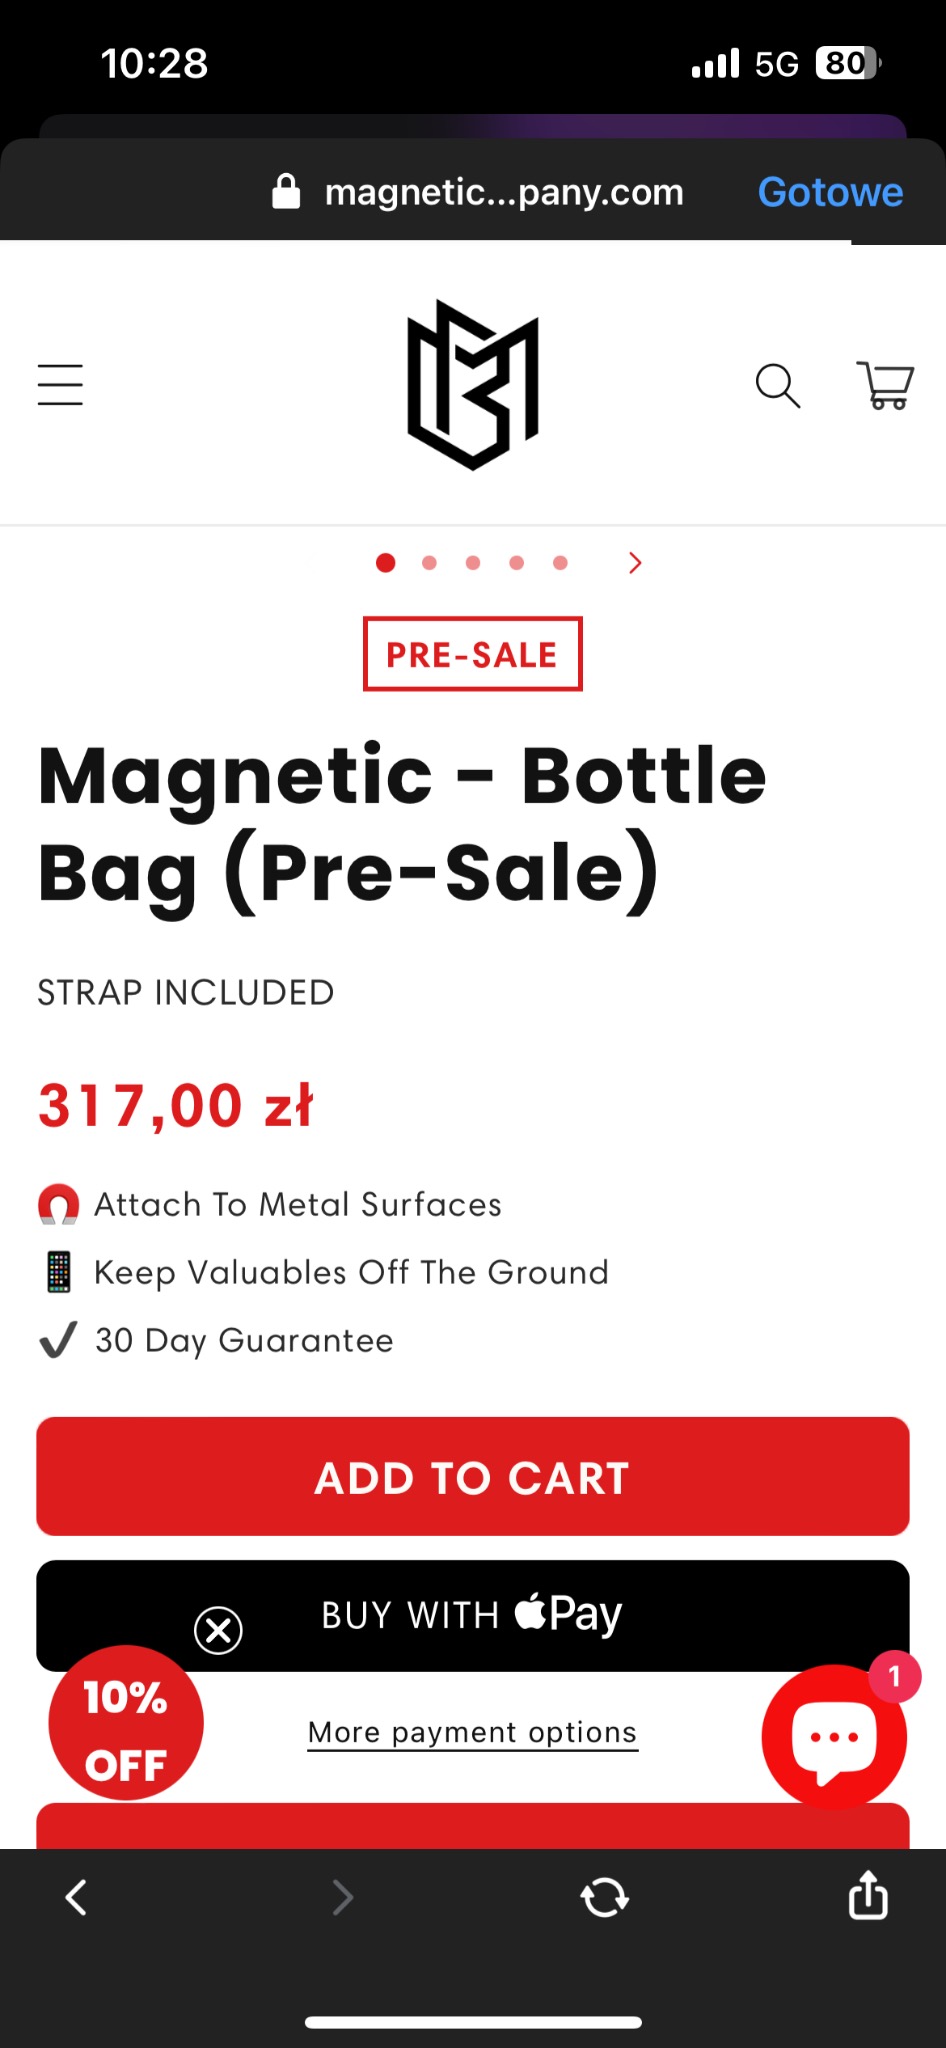This screenshot has width=946, height=2048.
Task: Tap Gotowe to close the browser
Action: pyautogui.click(x=830, y=192)
